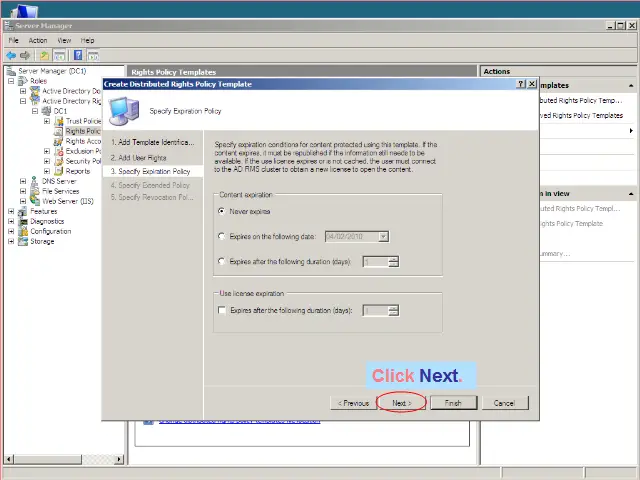Select the Configuration node icon
Viewport: 640px width, 480px height.
point(23,231)
